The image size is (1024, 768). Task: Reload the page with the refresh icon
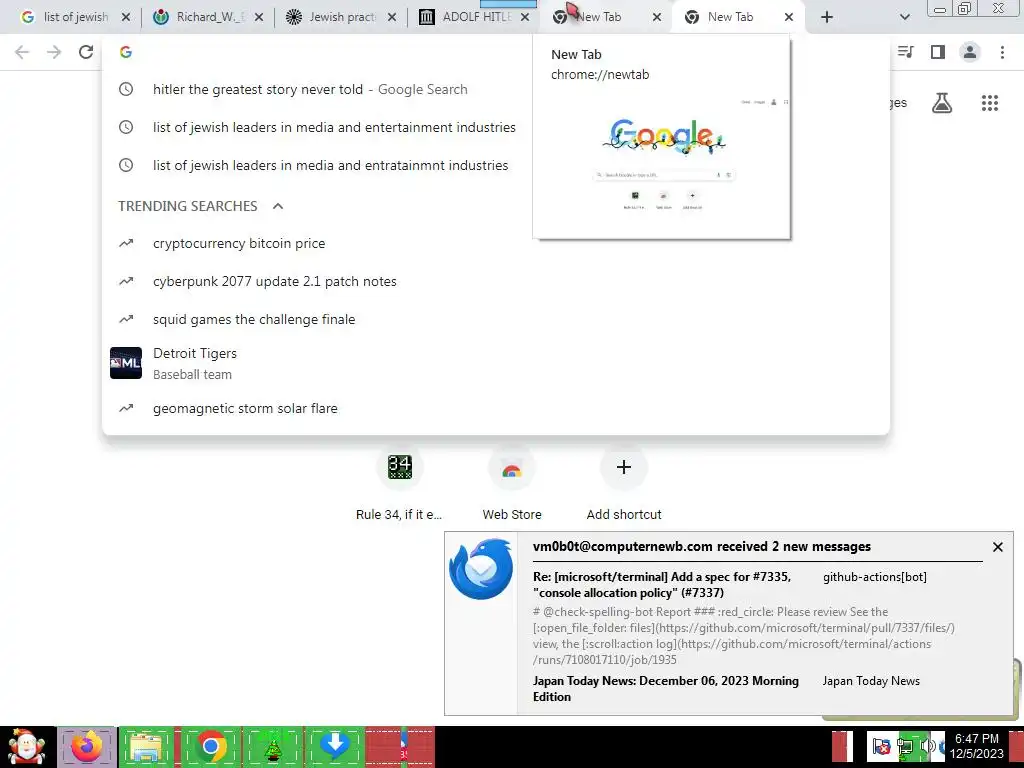point(86,52)
